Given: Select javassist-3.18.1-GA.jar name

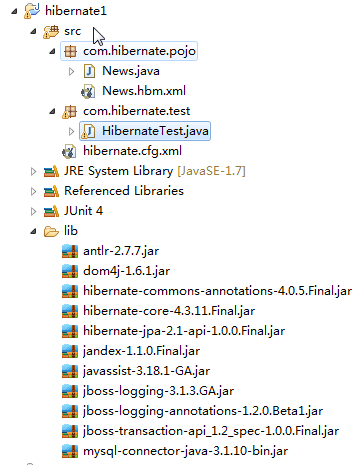Looking at the screenshot, I should 146,371.
